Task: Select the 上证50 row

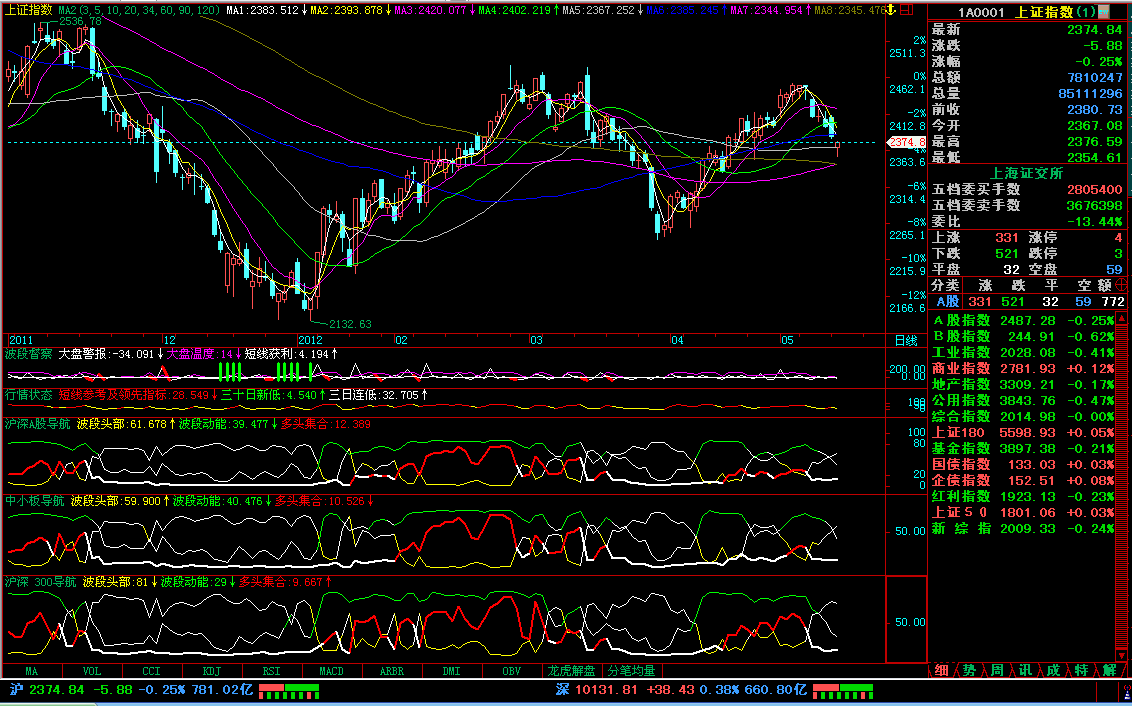Action: tap(1022, 513)
